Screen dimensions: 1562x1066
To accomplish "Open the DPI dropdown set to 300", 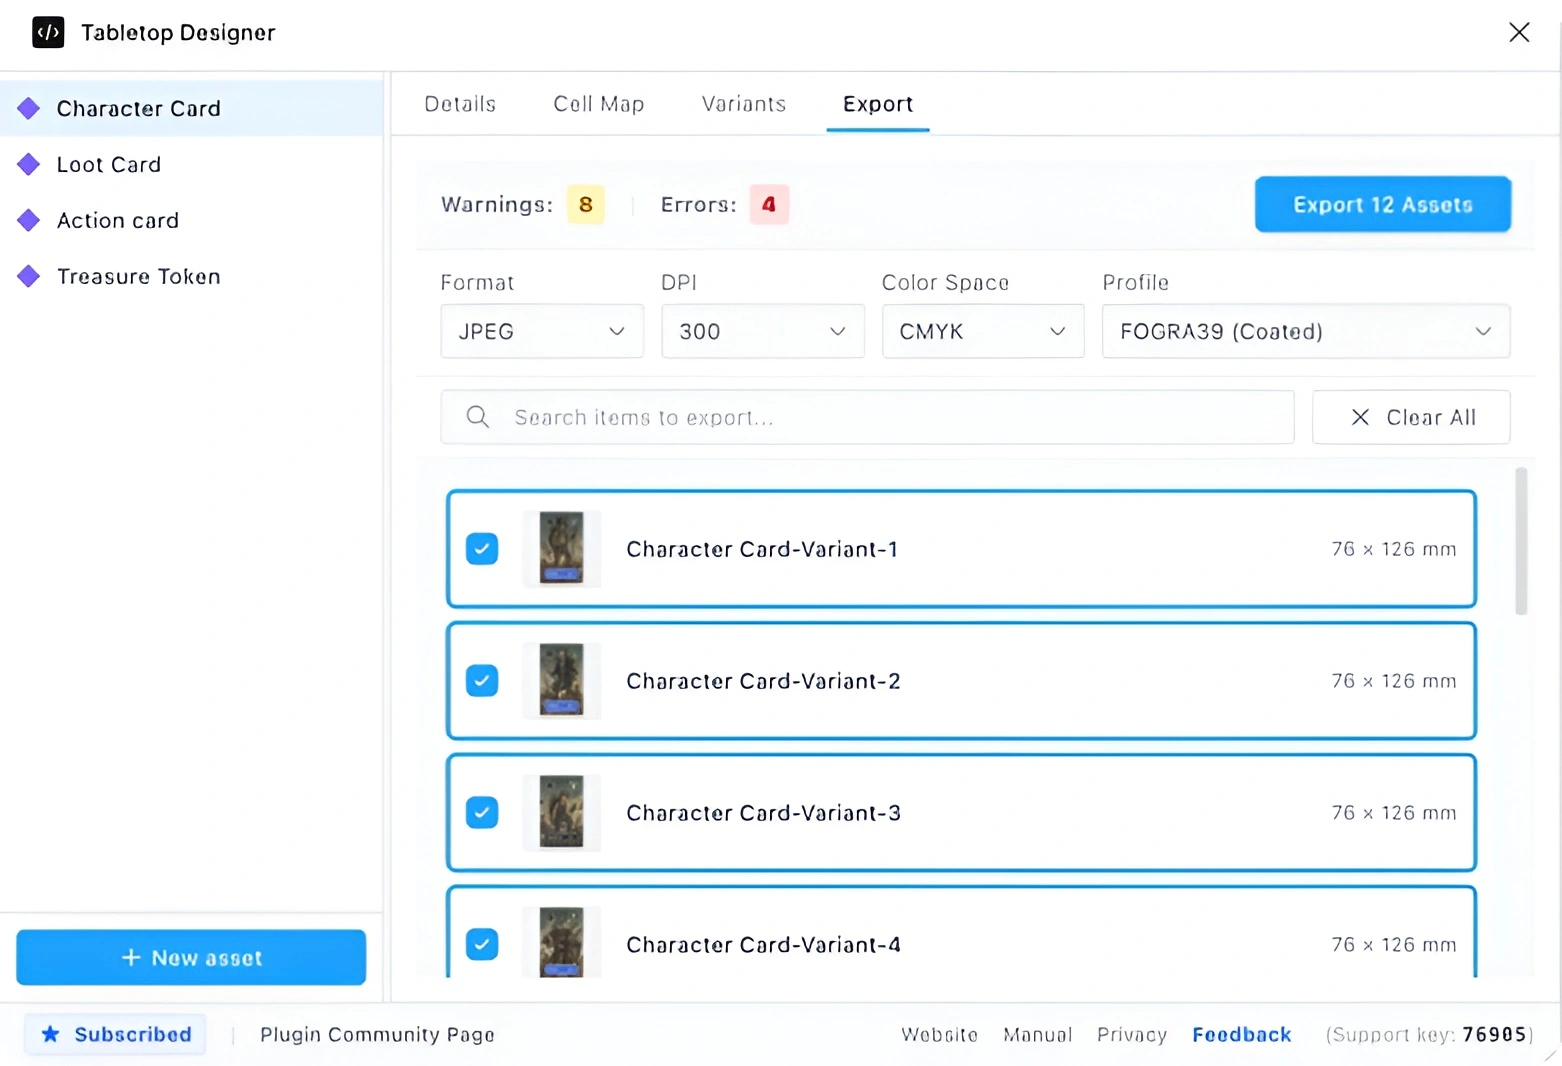I will click(762, 331).
